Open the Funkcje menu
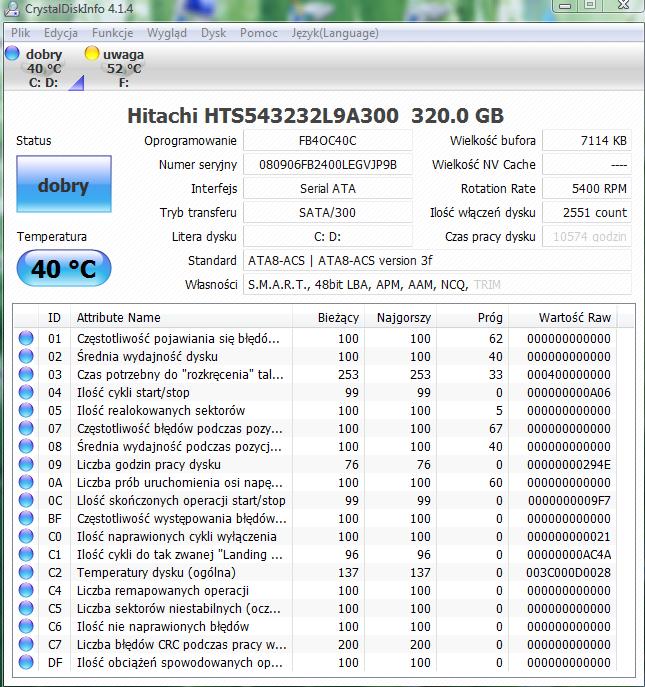The image size is (645, 687). click(113, 33)
